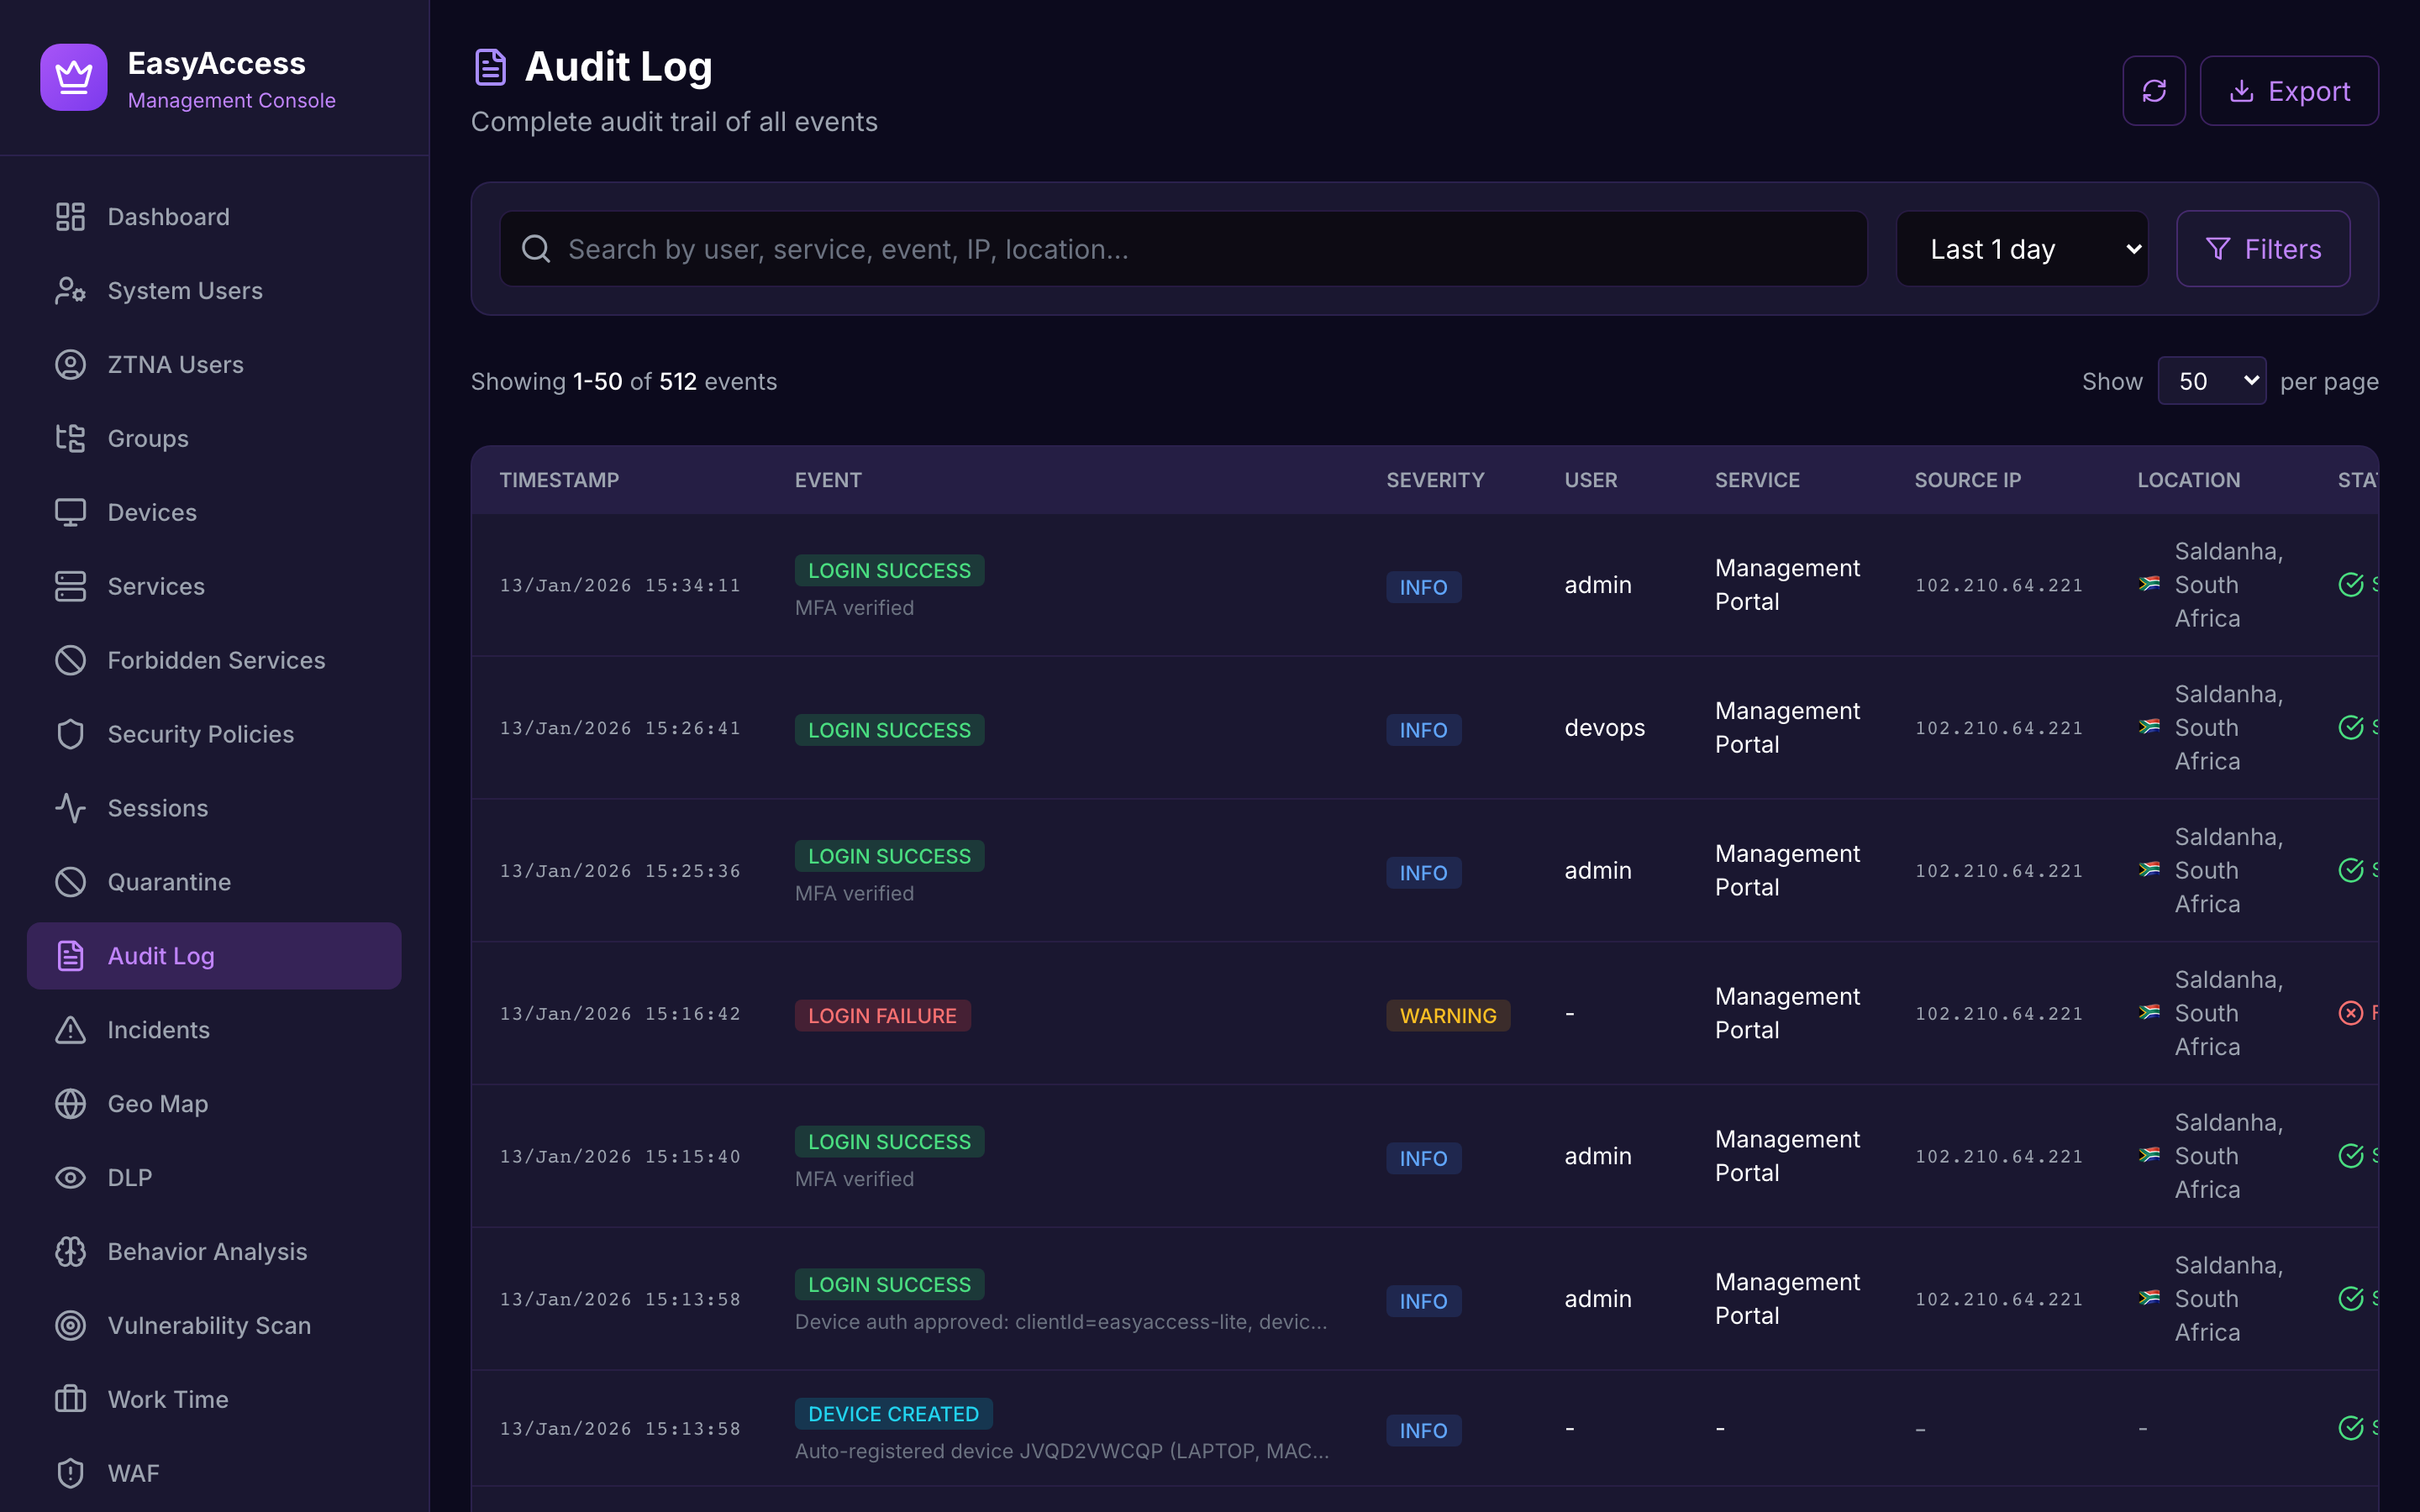The width and height of the screenshot is (2420, 1512).
Task: Open the Security Policies shield icon
Action: point(69,733)
